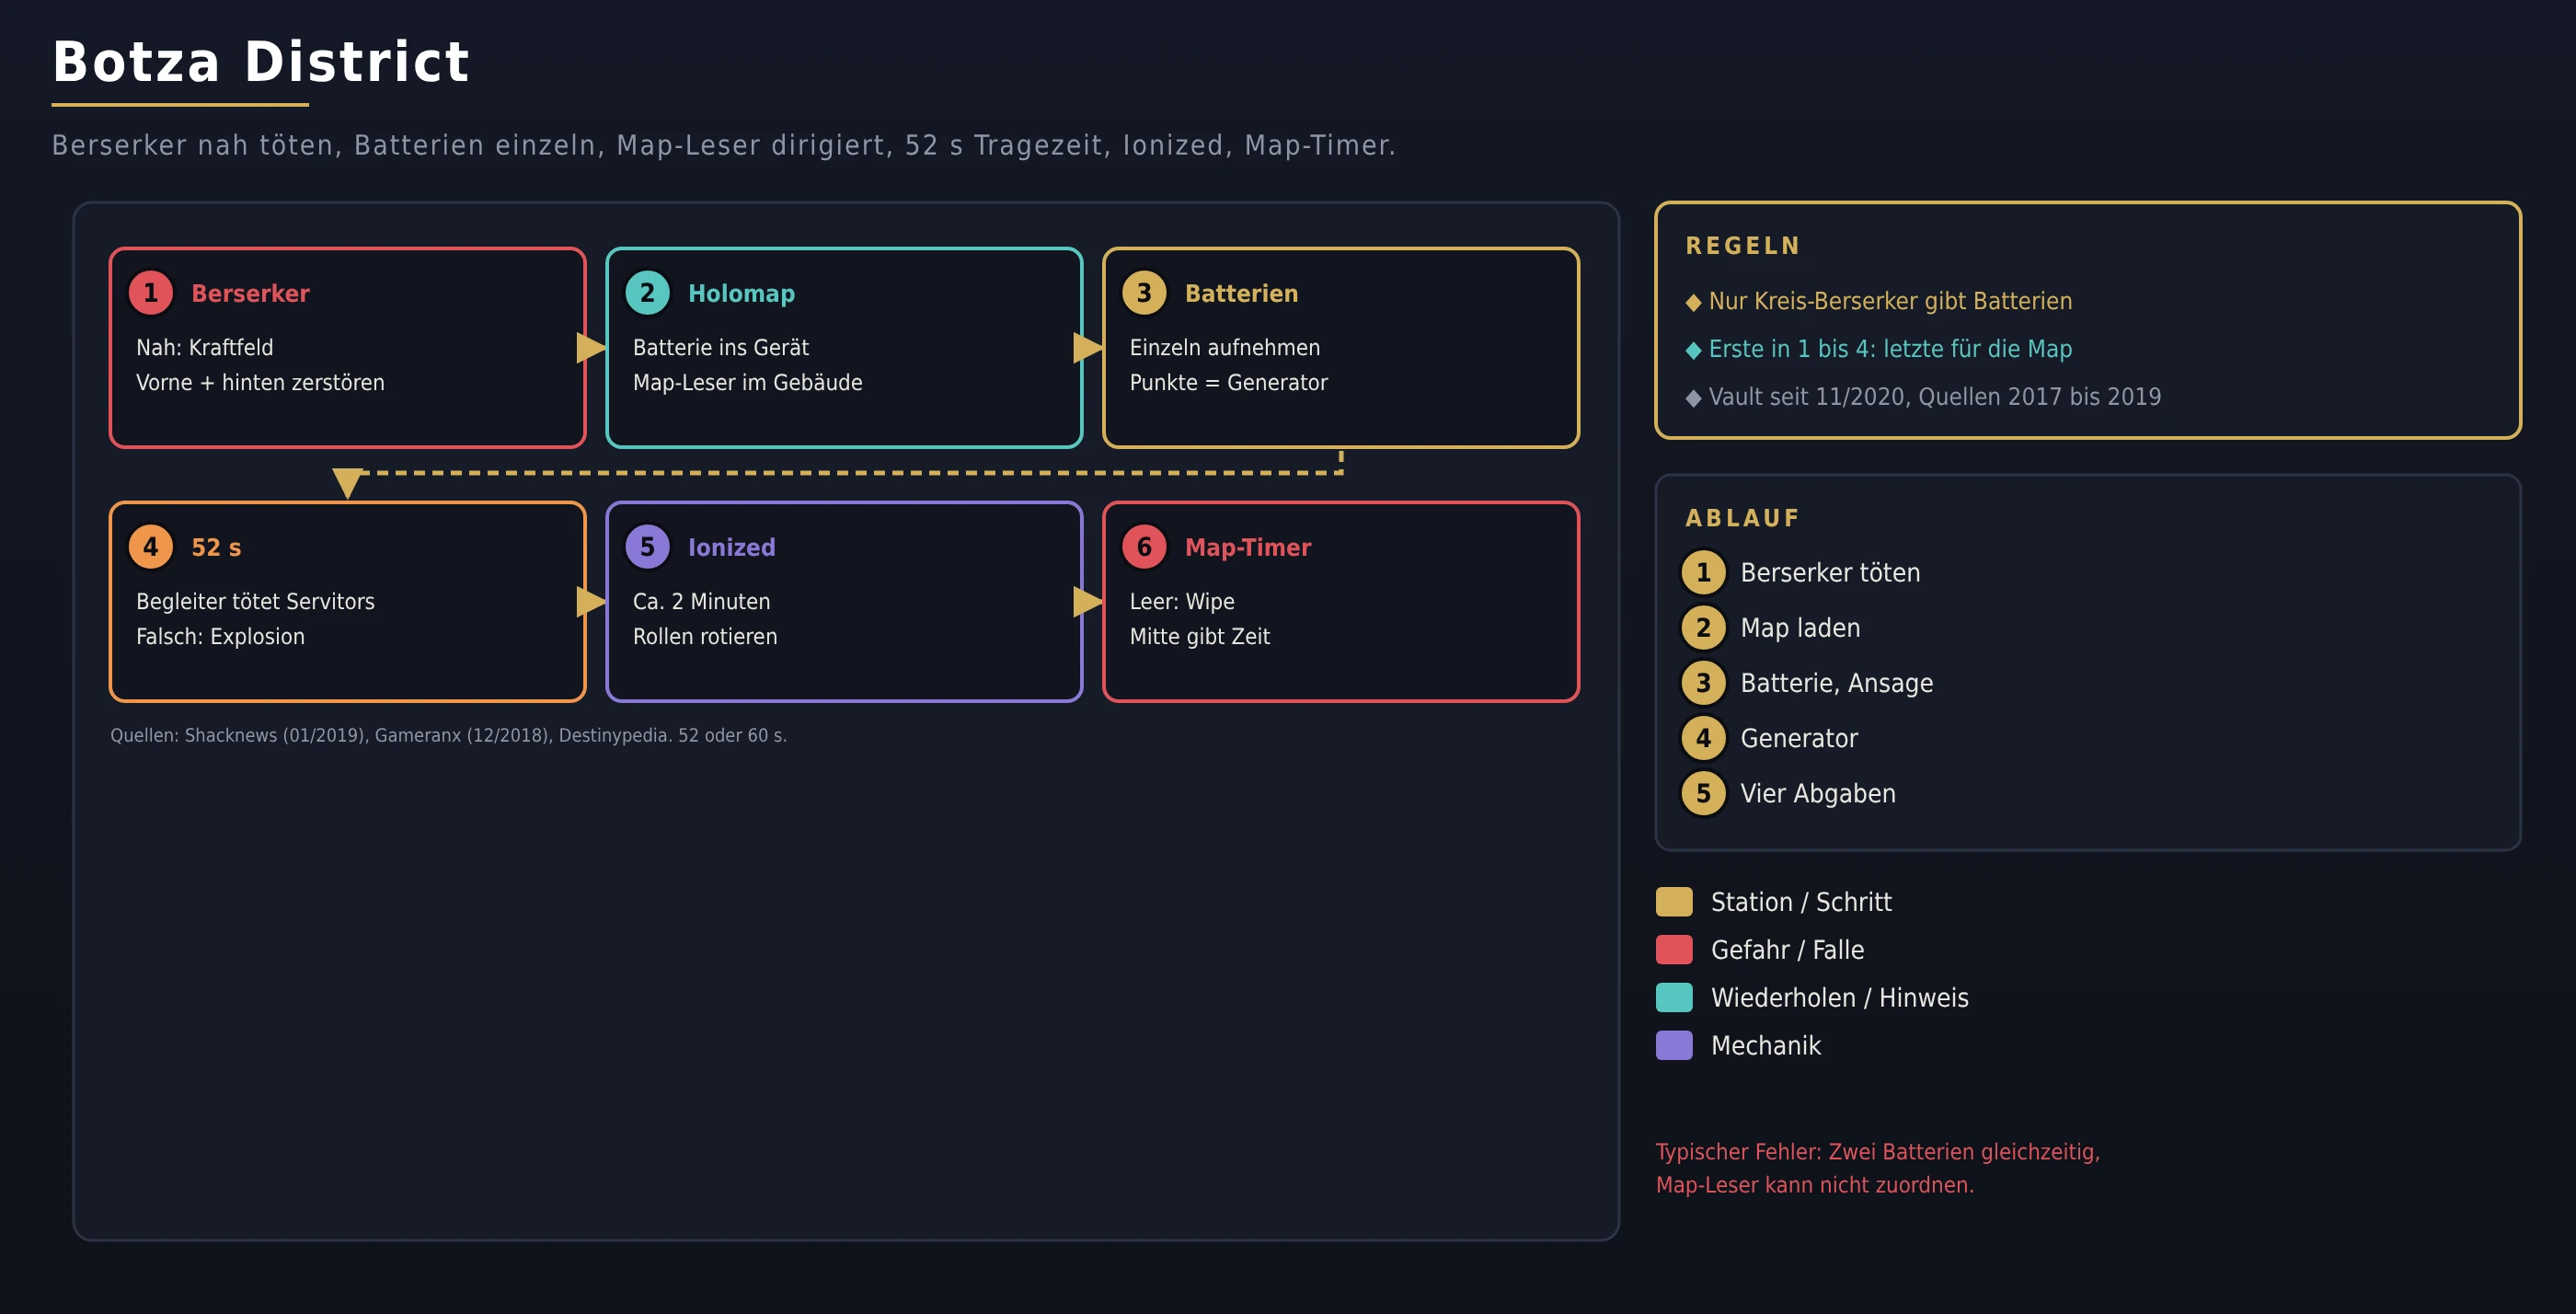The height and width of the screenshot is (1314, 2576).
Task: Click the teal diamond bullet before Erste in 1 bis 4
Action: [1693, 350]
